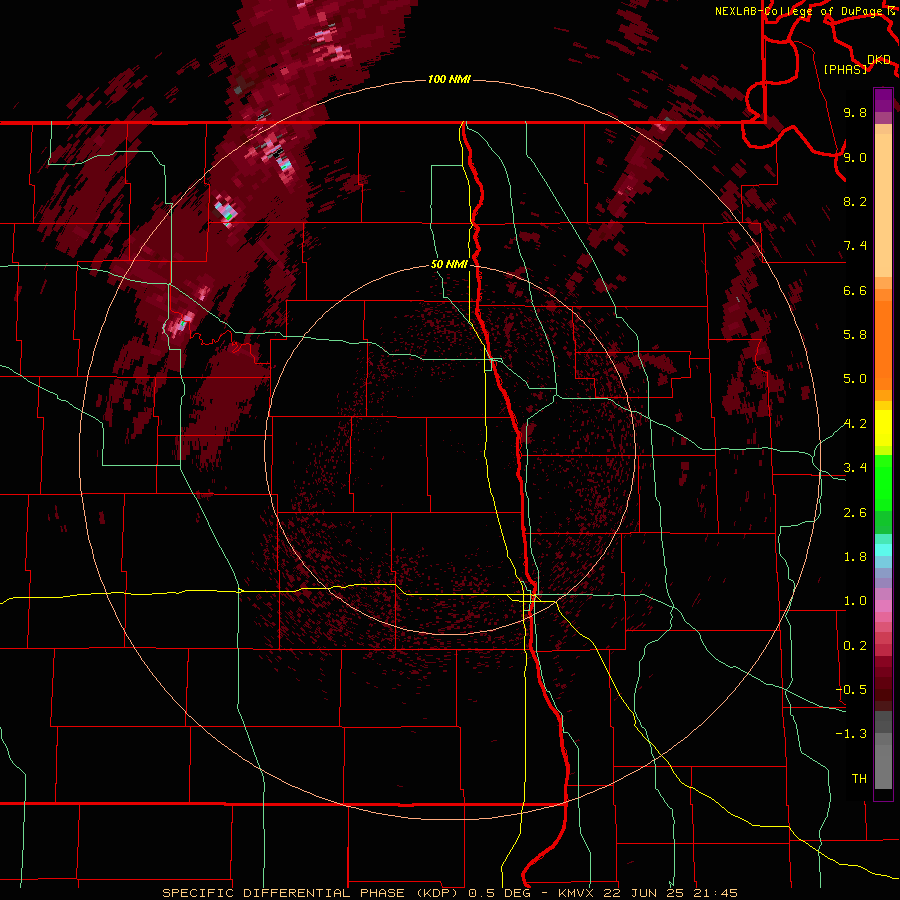
Task: Click the TH threshold label on scale
Action: tap(859, 779)
